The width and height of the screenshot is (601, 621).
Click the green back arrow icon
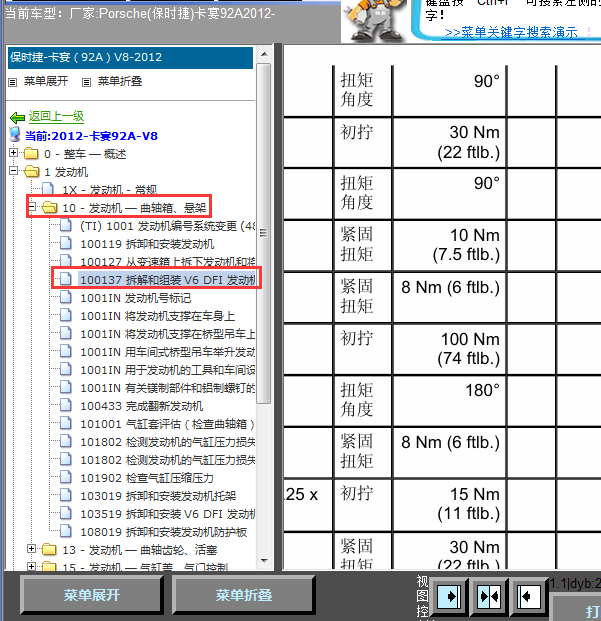point(17,117)
